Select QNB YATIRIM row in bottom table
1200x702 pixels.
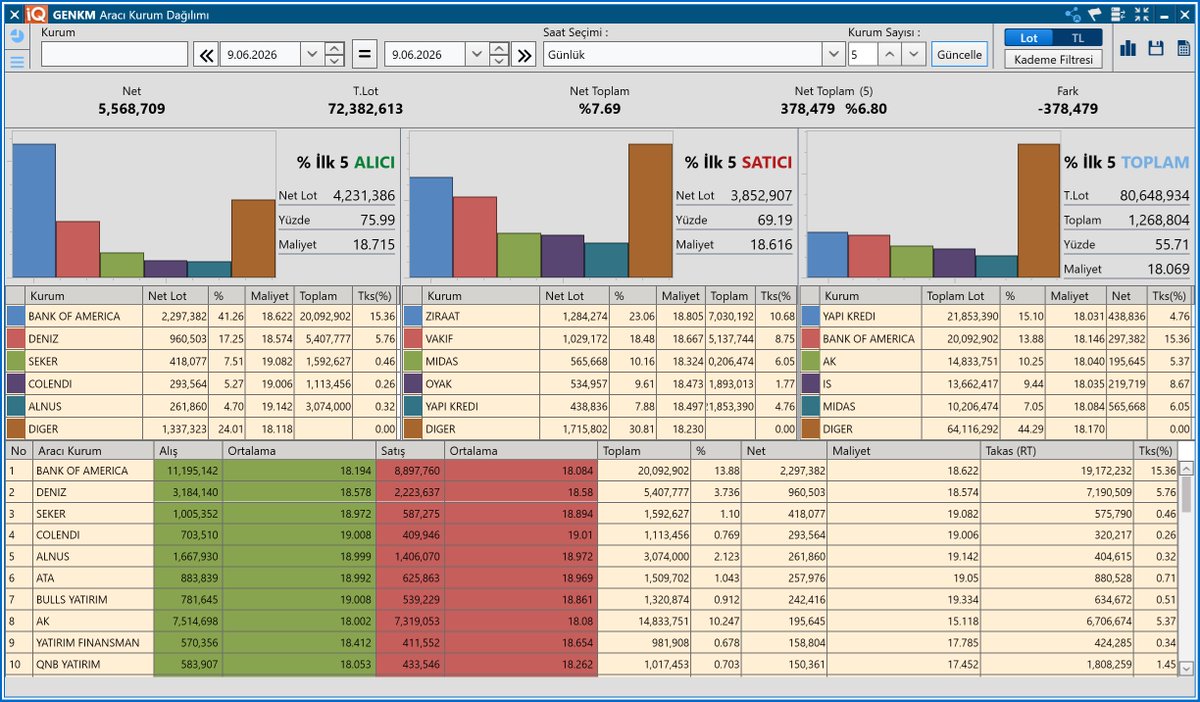click(591, 665)
